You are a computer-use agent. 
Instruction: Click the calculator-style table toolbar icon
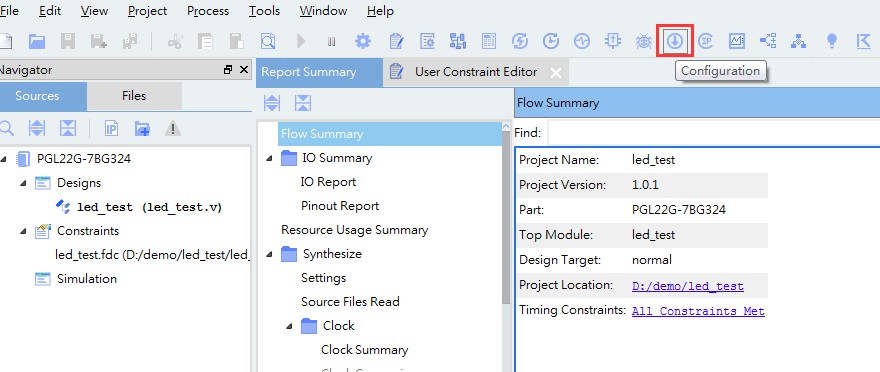coord(489,40)
